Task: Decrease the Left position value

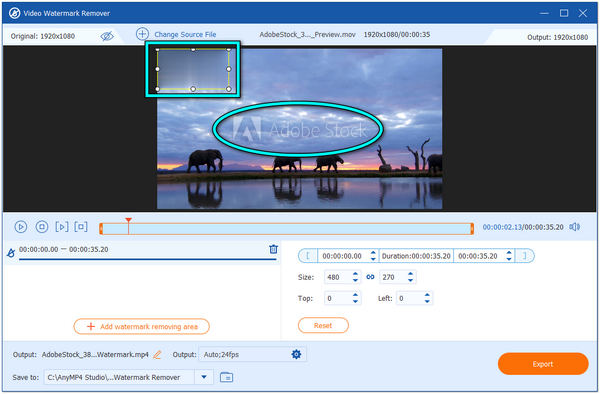Action: pyautogui.click(x=427, y=301)
